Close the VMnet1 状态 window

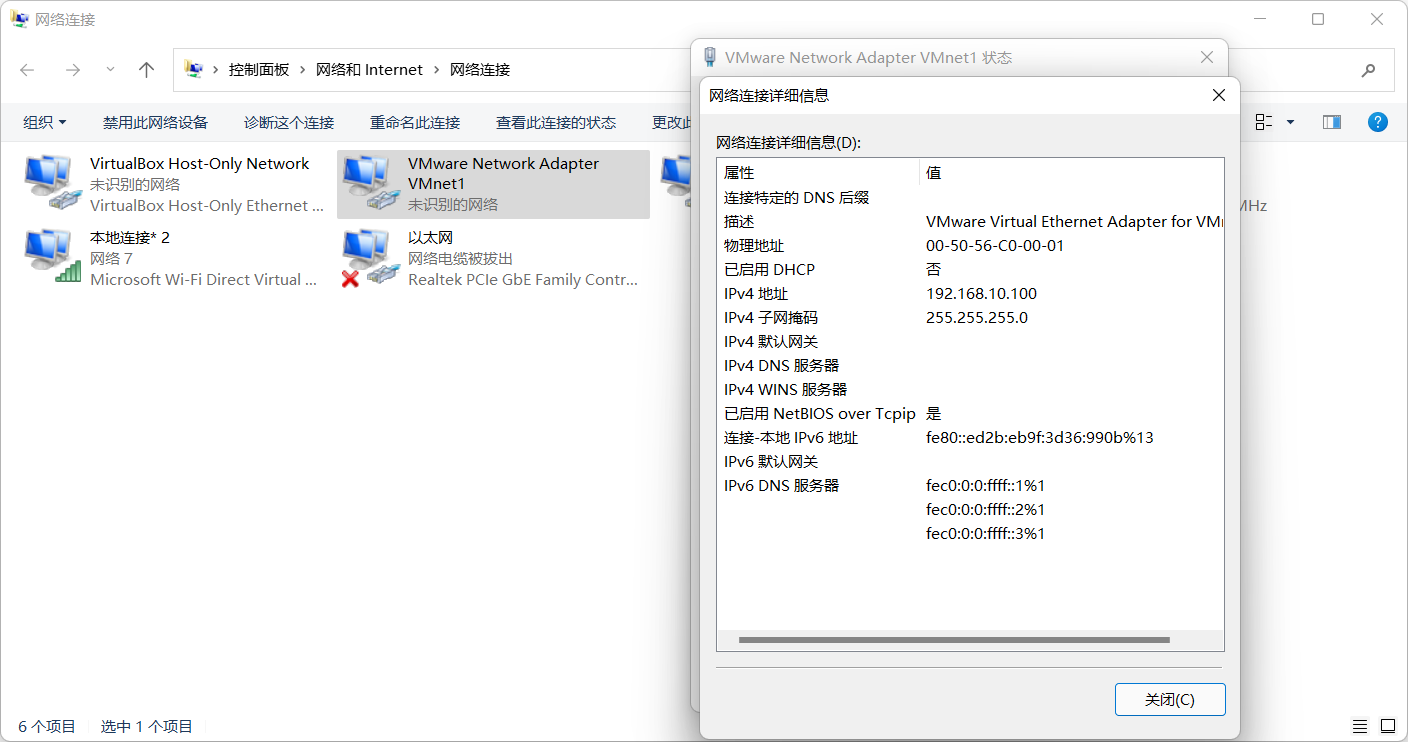pyautogui.click(x=1207, y=58)
